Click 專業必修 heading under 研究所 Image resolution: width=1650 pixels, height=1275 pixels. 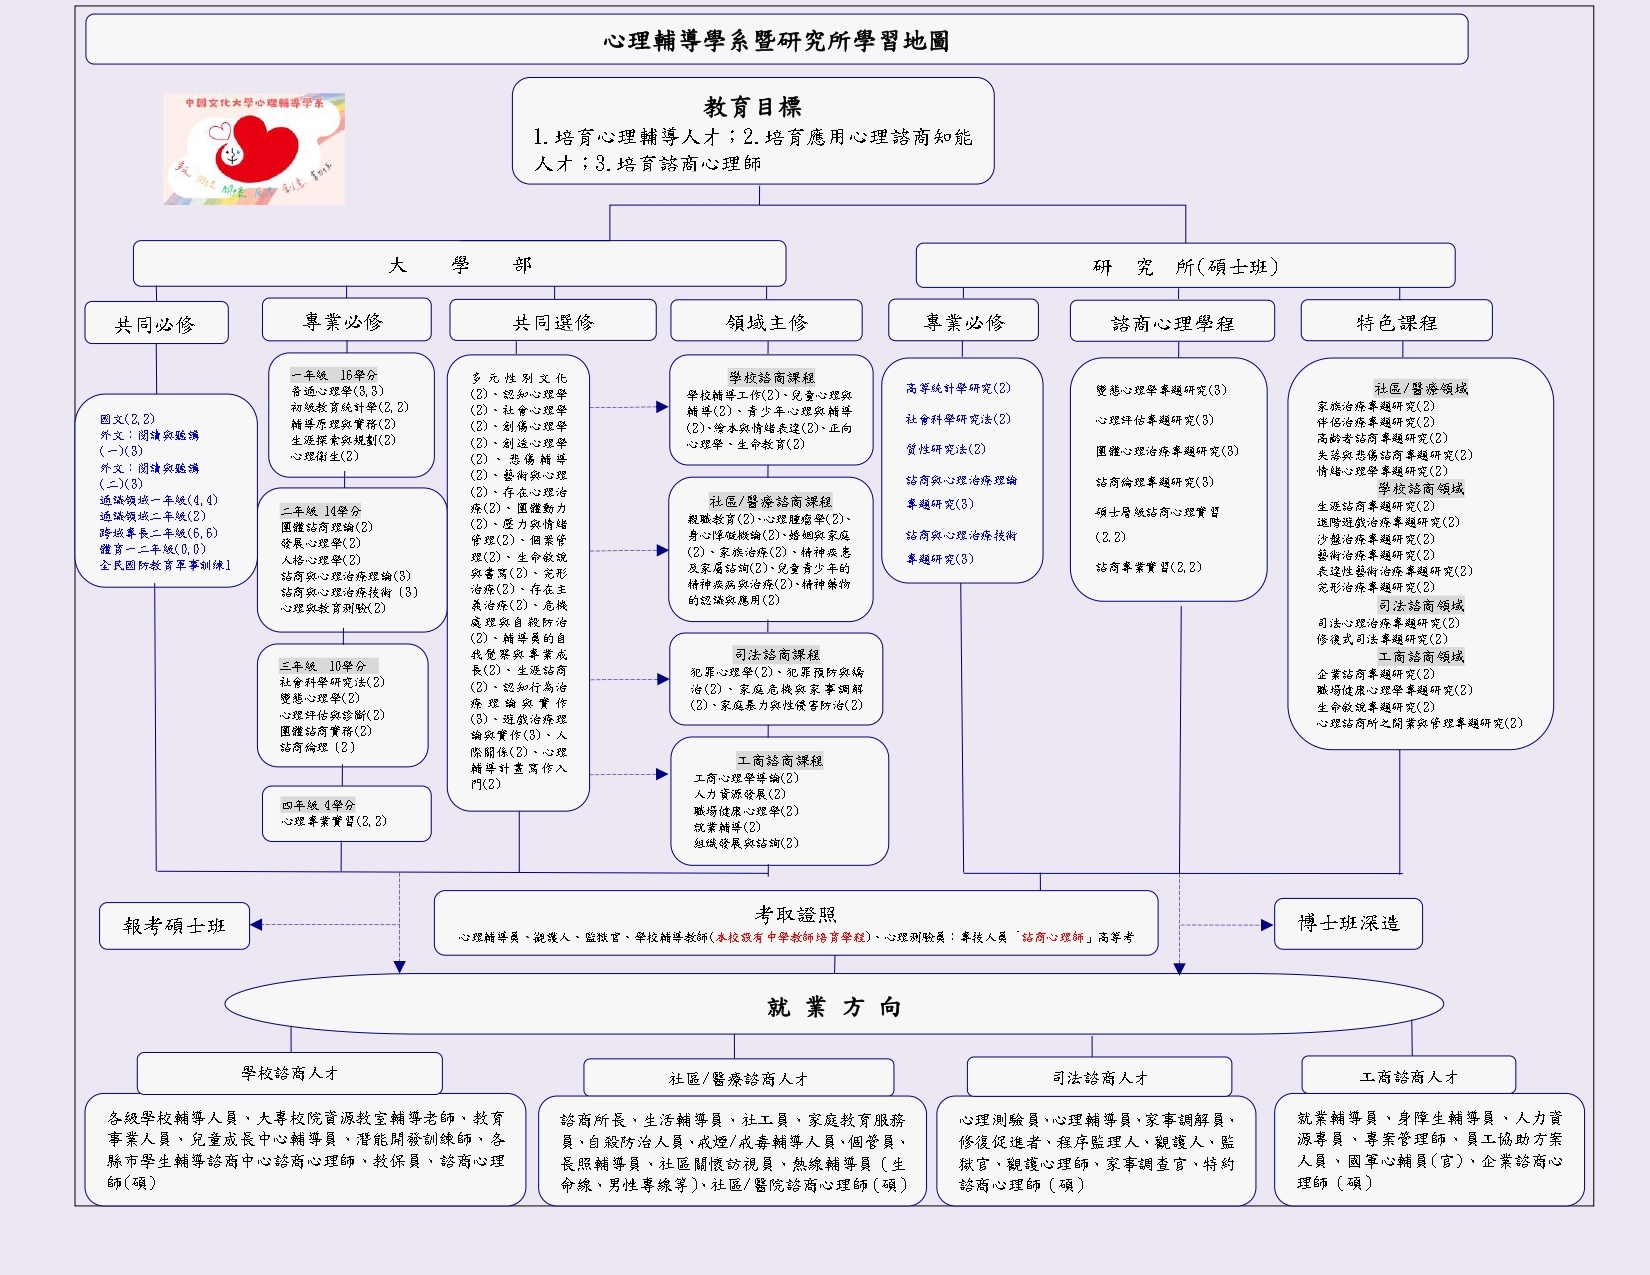(x=963, y=321)
